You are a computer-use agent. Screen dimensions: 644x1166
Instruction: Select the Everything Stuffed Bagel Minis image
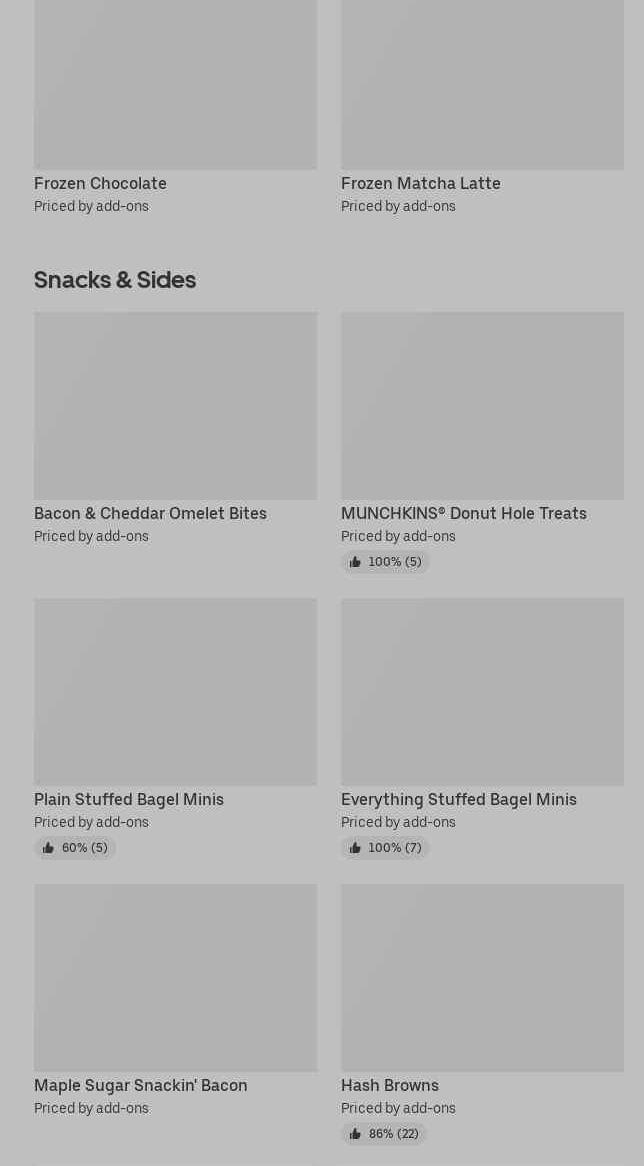click(482, 691)
